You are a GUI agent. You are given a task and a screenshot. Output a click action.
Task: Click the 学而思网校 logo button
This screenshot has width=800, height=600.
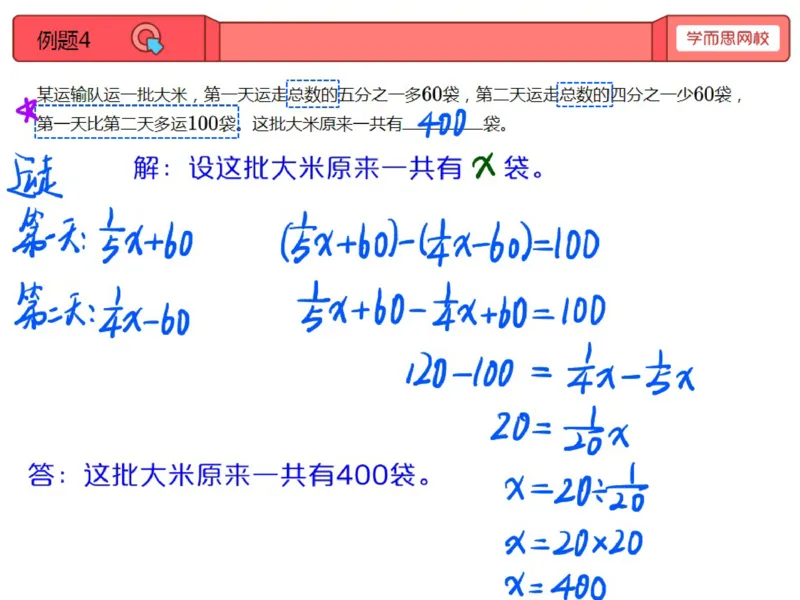pos(728,38)
